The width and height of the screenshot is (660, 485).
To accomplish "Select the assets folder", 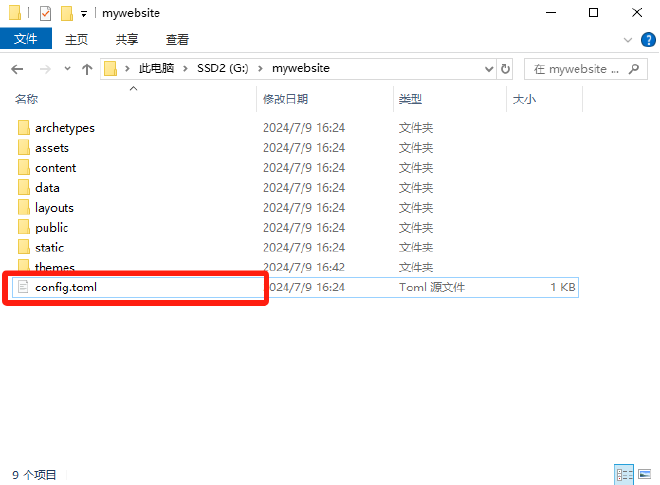I will point(52,148).
